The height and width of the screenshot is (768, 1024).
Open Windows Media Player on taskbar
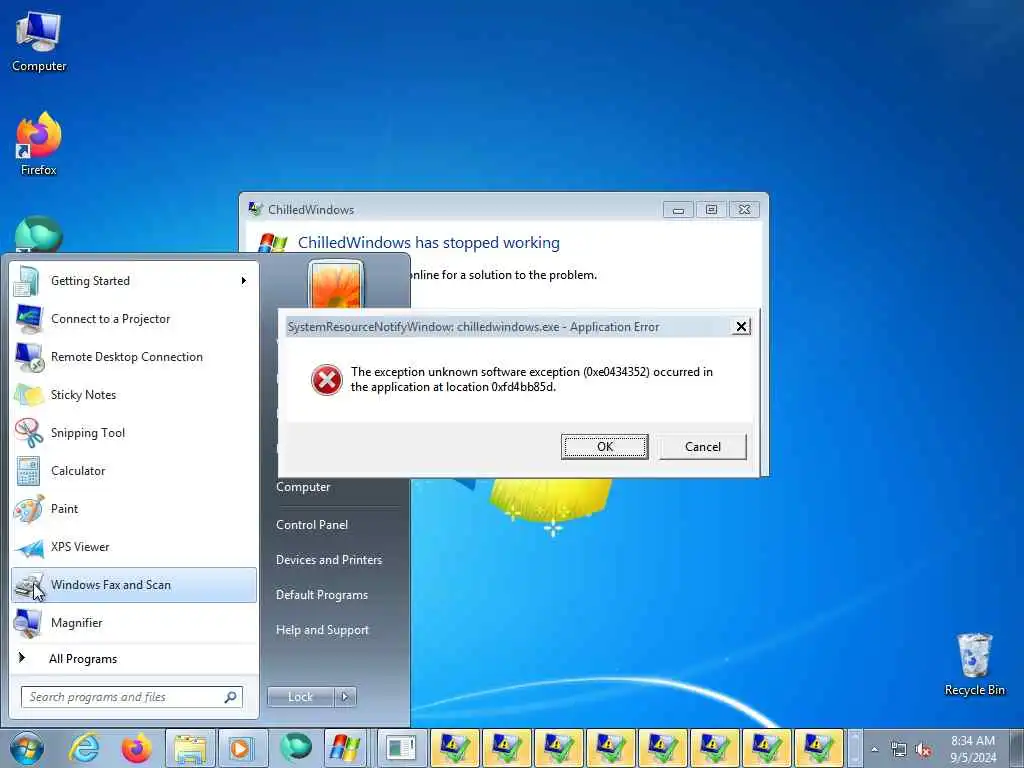(241, 748)
